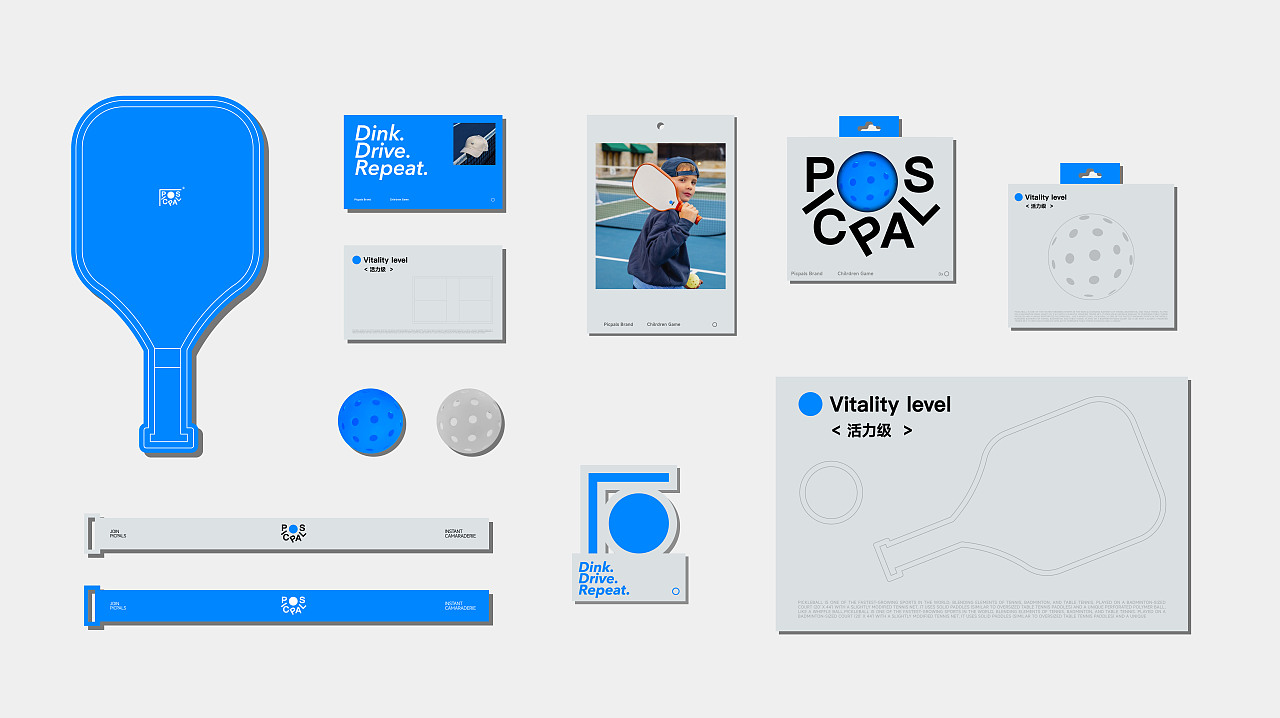
Task: Click the white cap image on the blue card
Action: click(474, 143)
